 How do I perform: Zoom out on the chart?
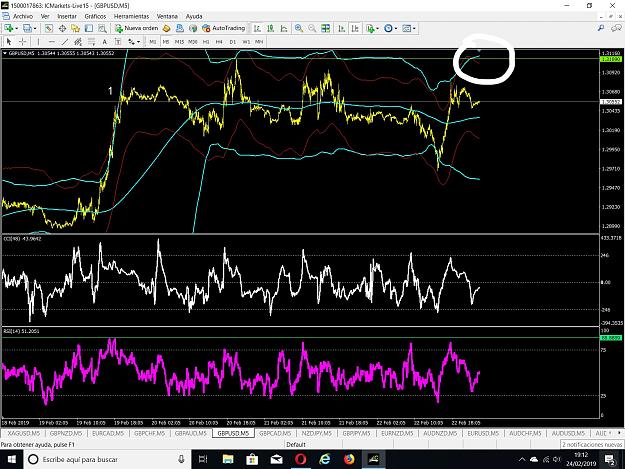click(x=312, y=28)
